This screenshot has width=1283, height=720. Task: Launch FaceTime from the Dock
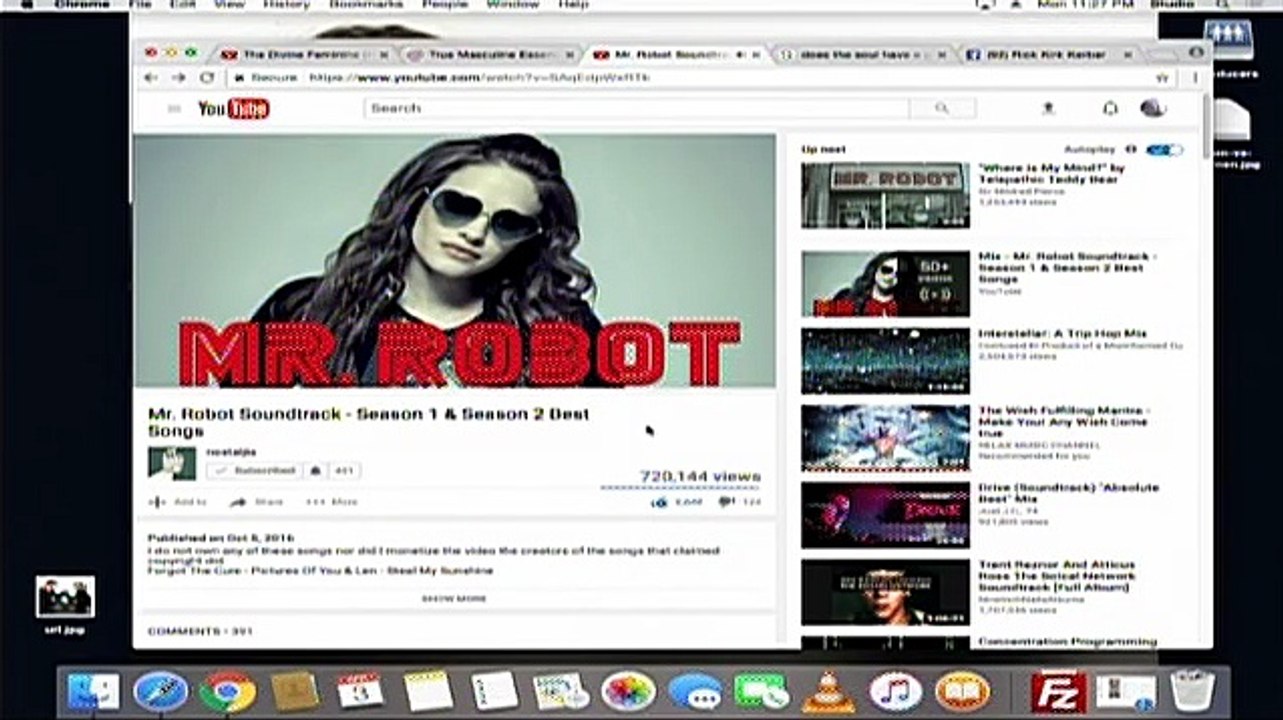pyautogui.click(x=762, y=691)
